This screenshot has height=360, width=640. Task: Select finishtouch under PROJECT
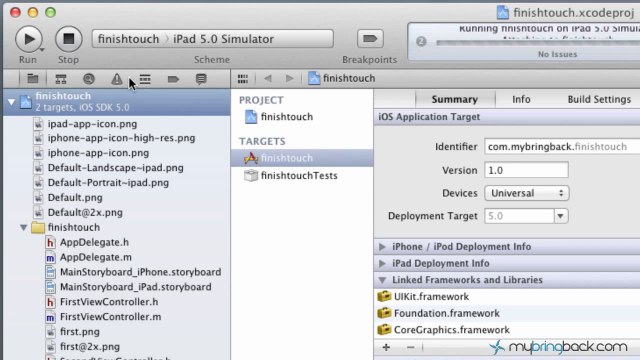(287, 117)
